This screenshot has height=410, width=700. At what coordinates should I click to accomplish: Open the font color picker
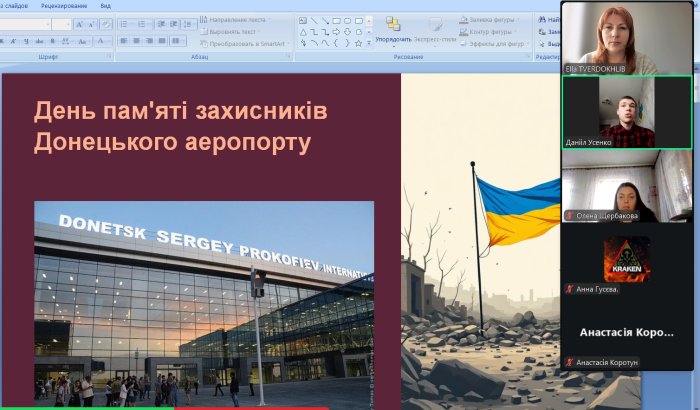103,41
